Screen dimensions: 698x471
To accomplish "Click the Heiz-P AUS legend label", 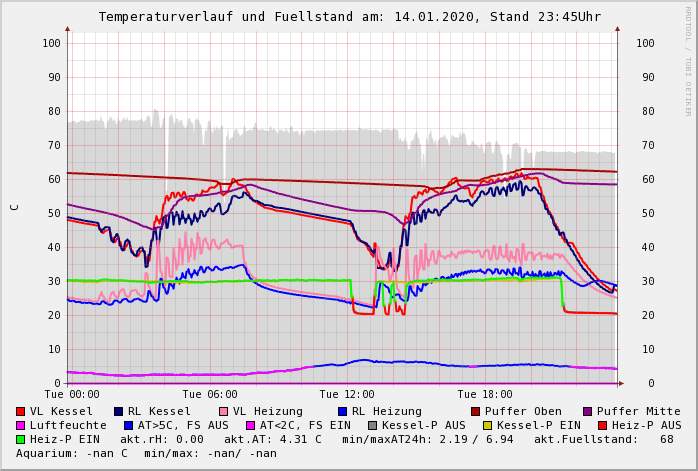I will [x=646, y=425].
